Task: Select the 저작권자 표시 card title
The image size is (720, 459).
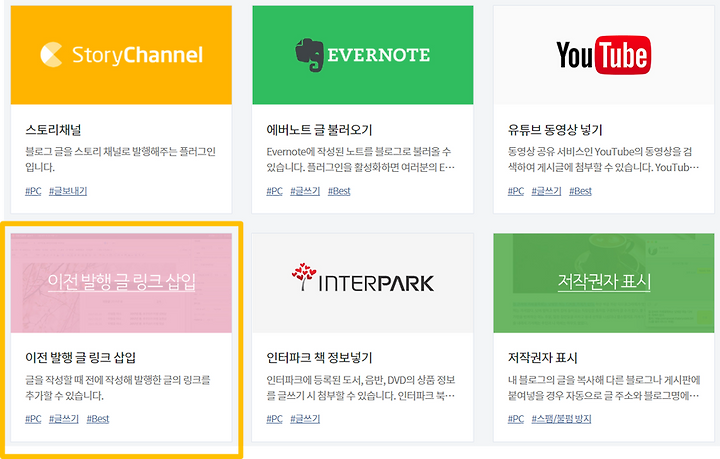Action: (x=542, y=358)
